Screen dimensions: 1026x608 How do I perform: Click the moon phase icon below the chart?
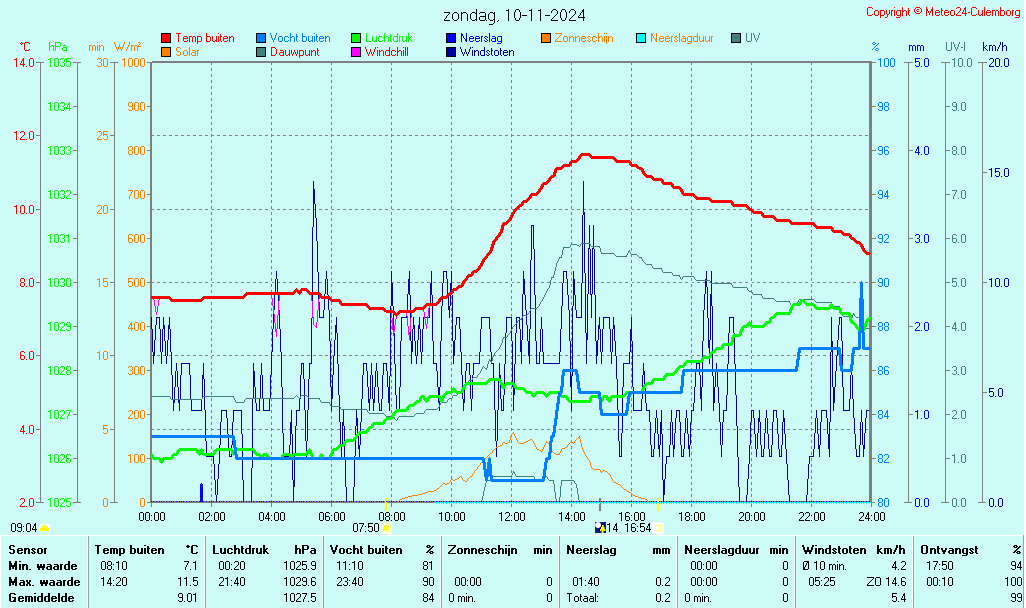click(600, 528)
